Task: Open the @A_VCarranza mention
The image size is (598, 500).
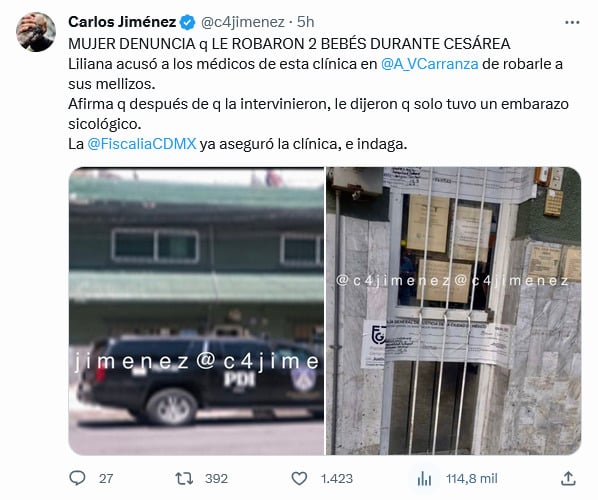Action: click(429, 64)
